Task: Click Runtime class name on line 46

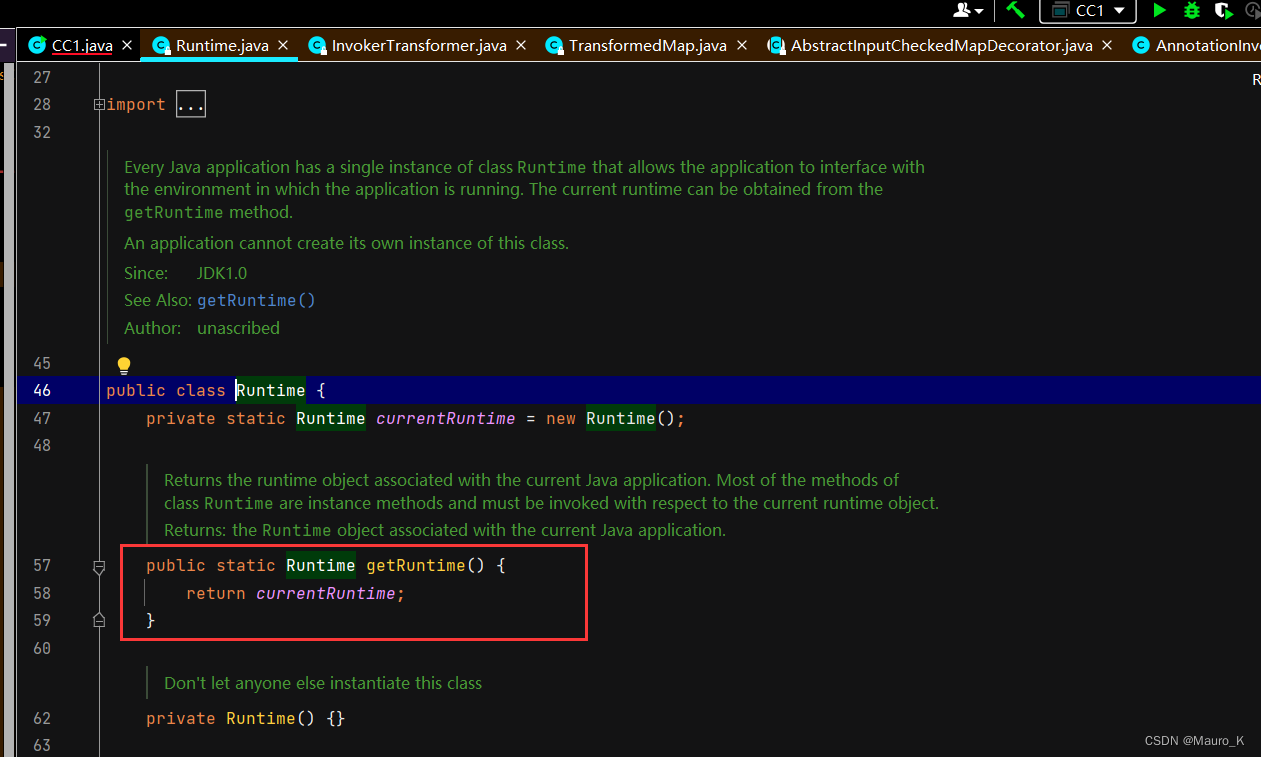Action: tap(271, 390)
